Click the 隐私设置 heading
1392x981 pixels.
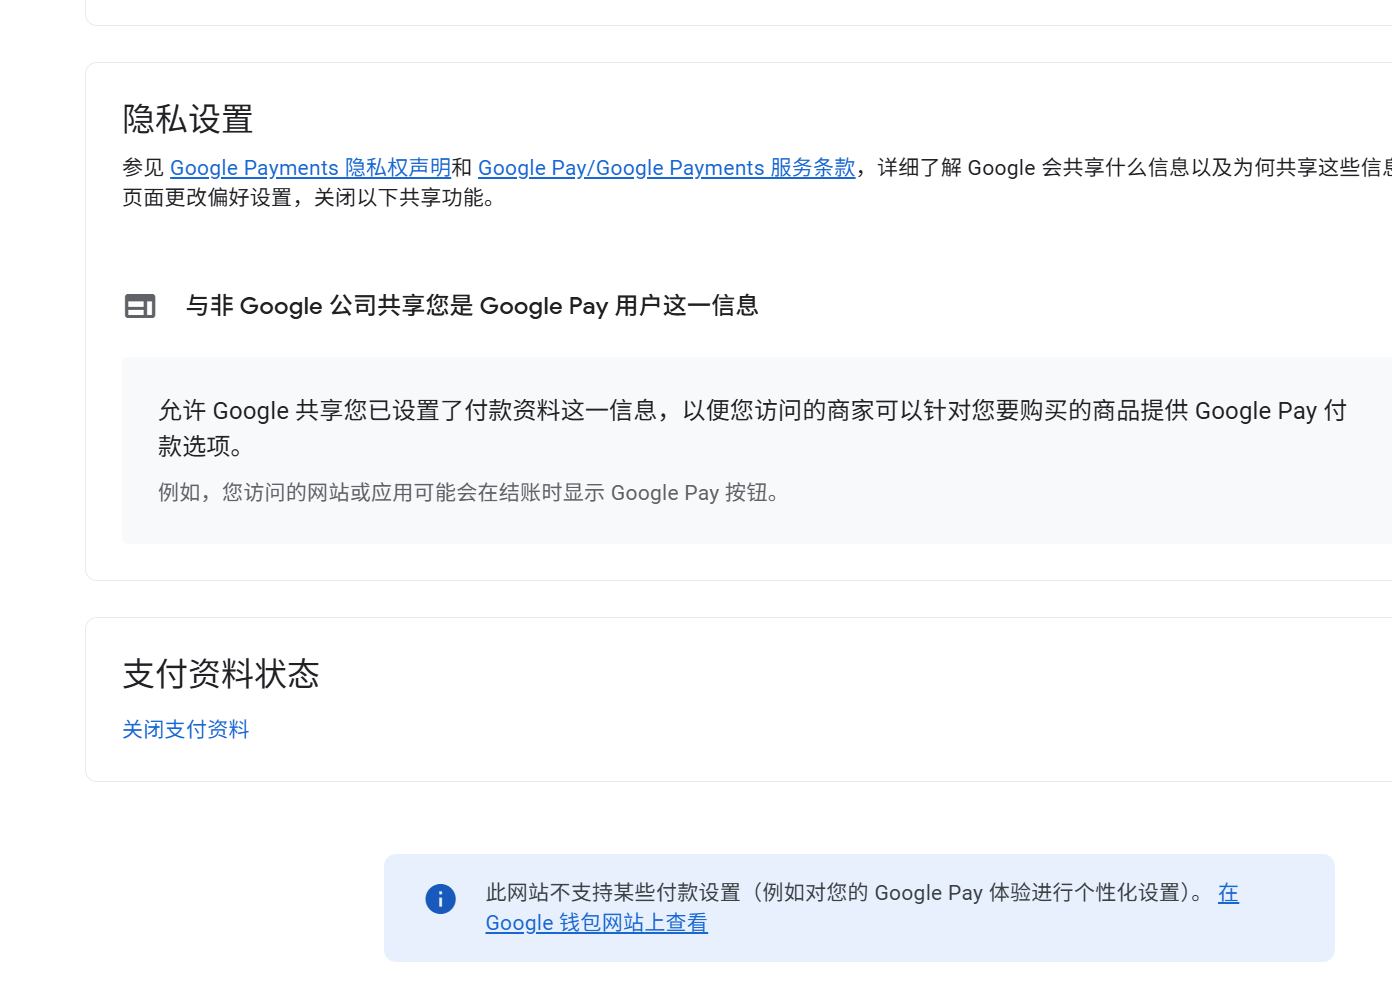(188, 119)
